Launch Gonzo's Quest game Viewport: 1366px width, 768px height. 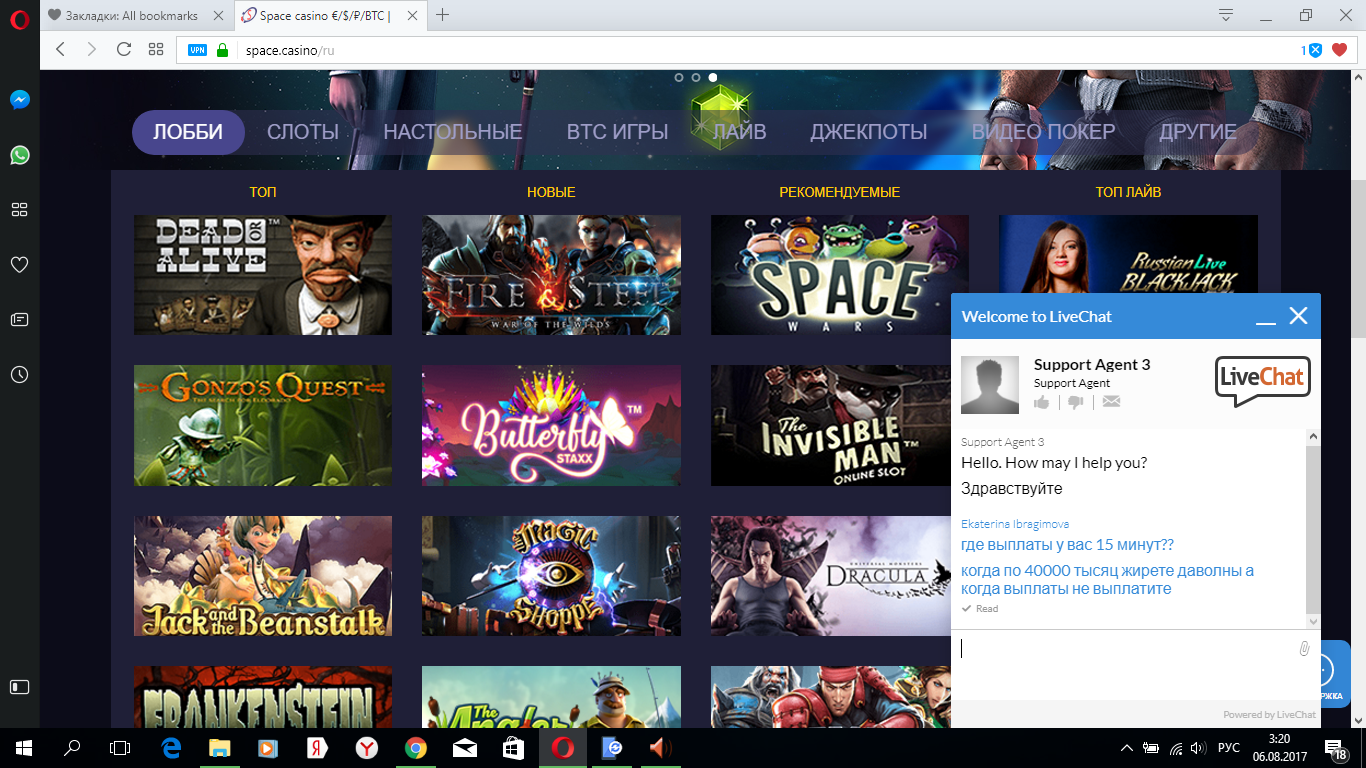(263, 425)
